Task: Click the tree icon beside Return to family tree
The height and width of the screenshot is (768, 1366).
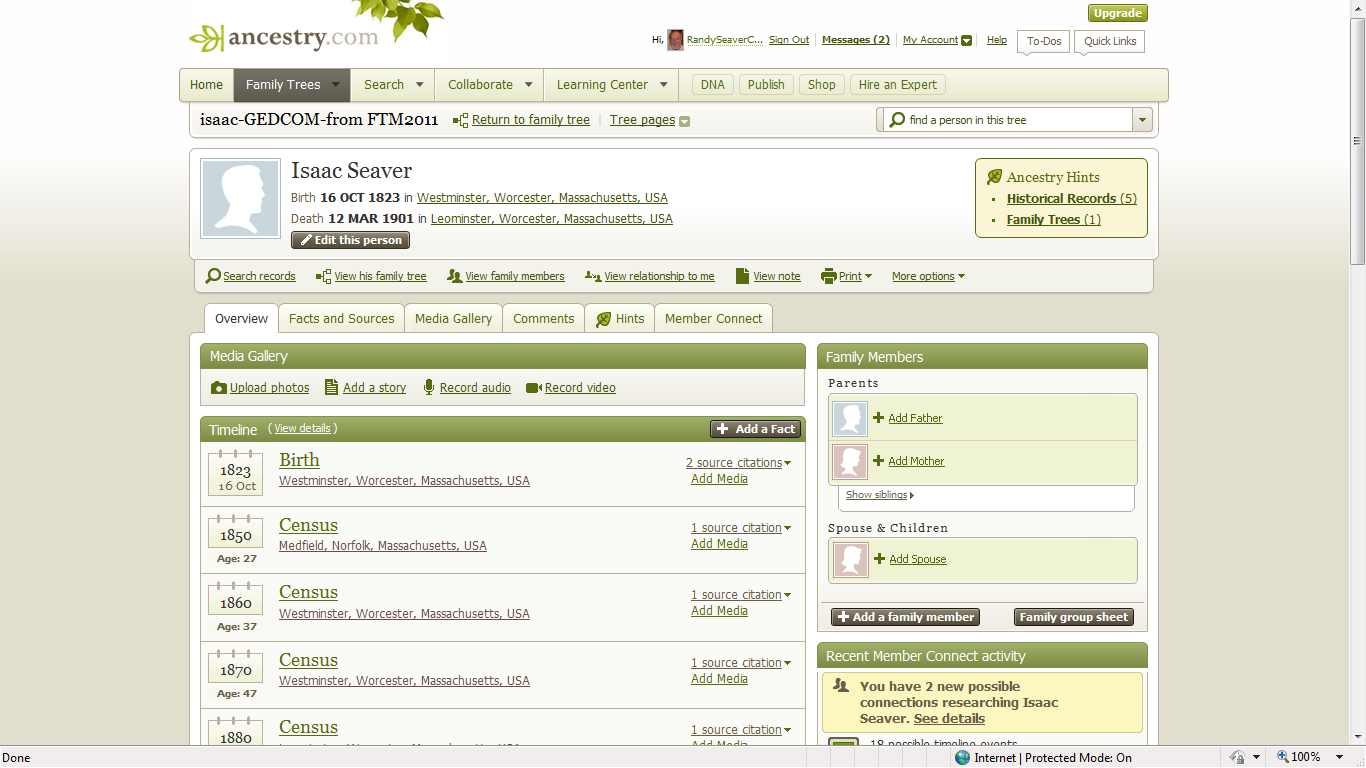Action: 460,120
